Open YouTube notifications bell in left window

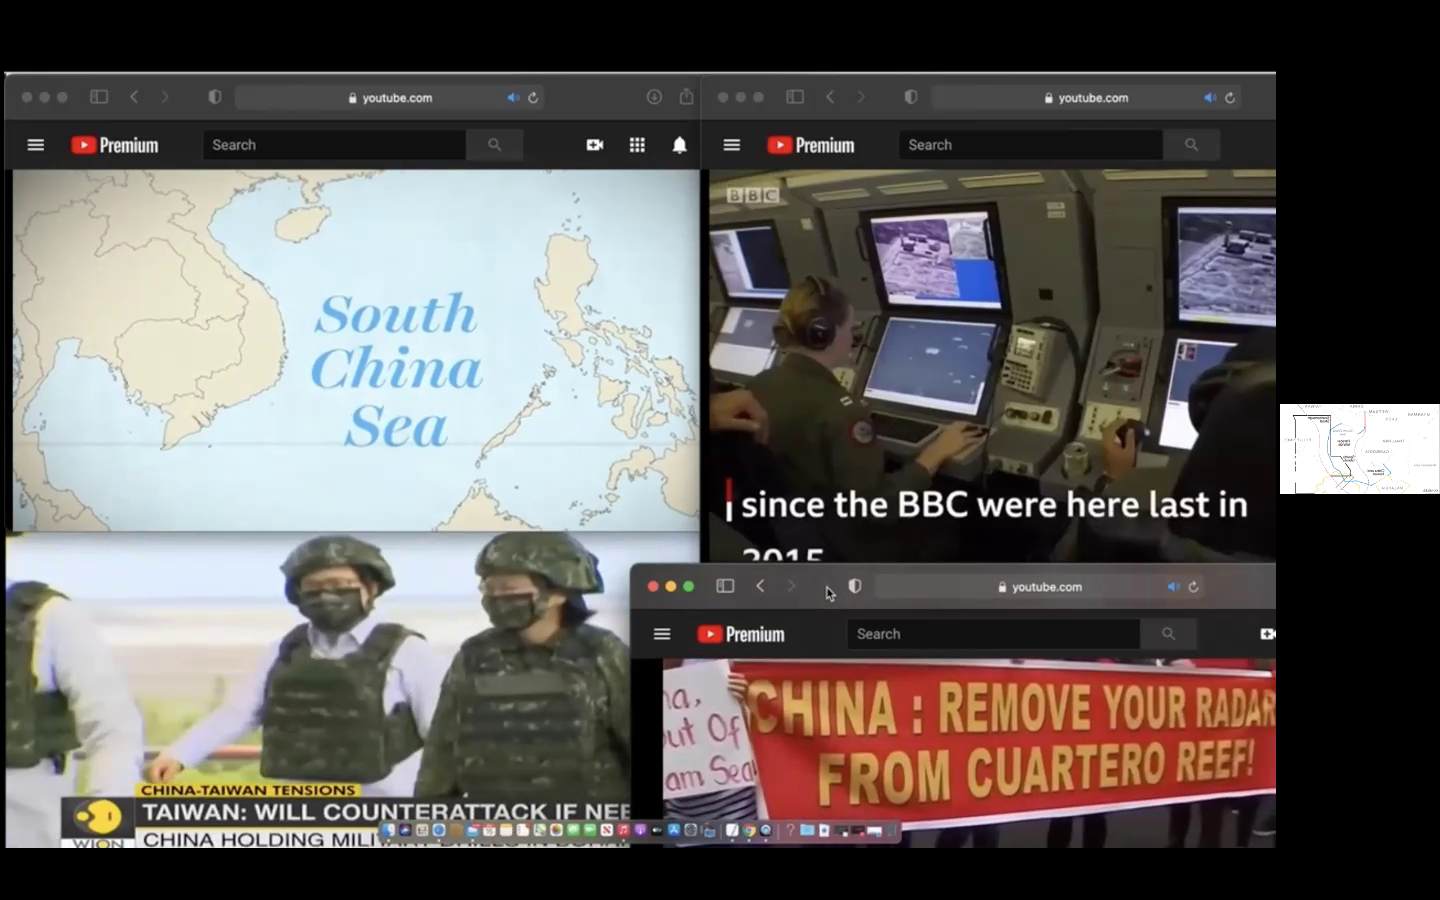(x=679, y=145)
